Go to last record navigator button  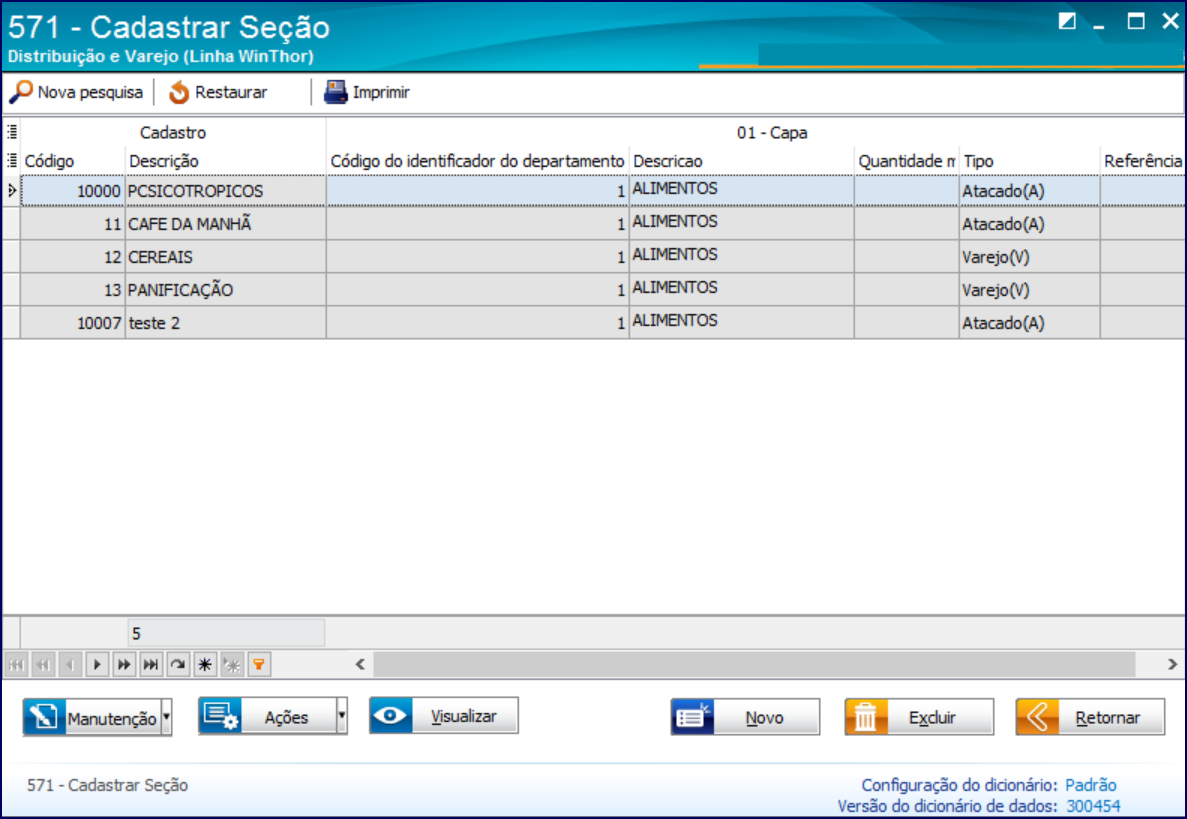[151, 665]
